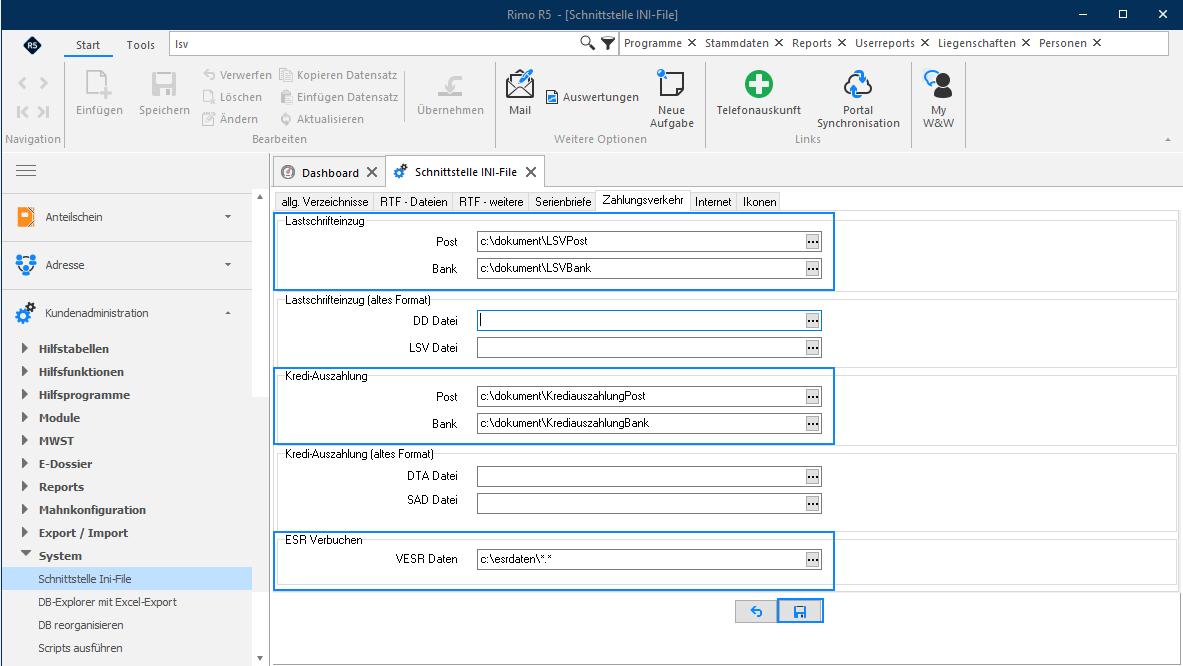Open the allg. Verzeichnisse tab
1183x666 pixels.
324,201
